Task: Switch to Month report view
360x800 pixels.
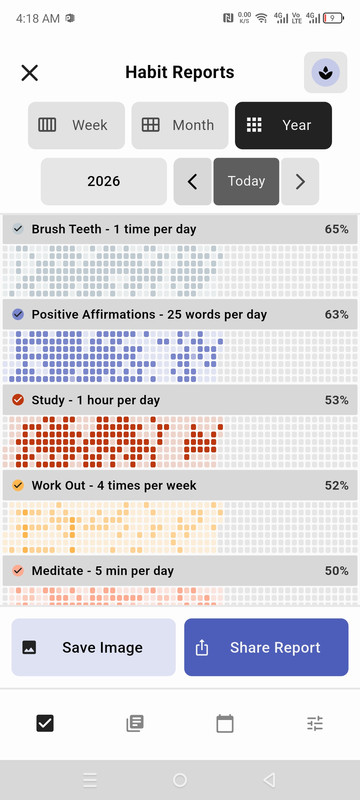Action: point(180,125)
